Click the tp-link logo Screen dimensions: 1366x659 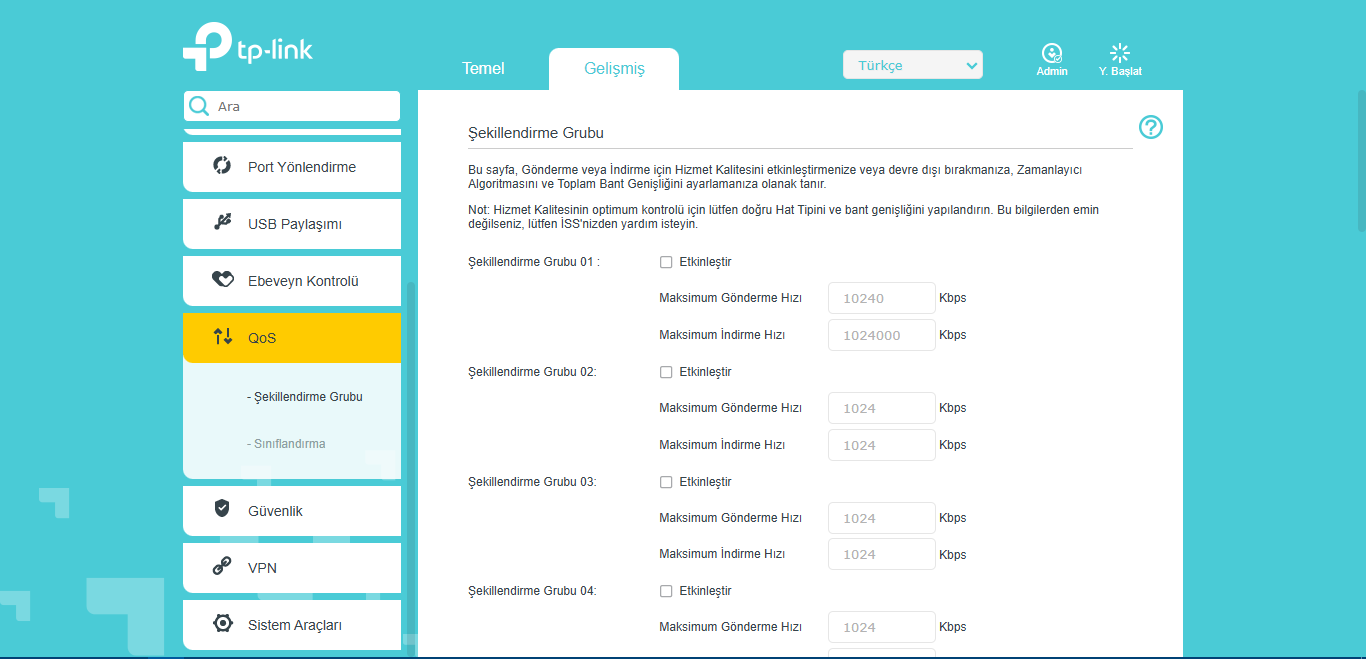248,46
